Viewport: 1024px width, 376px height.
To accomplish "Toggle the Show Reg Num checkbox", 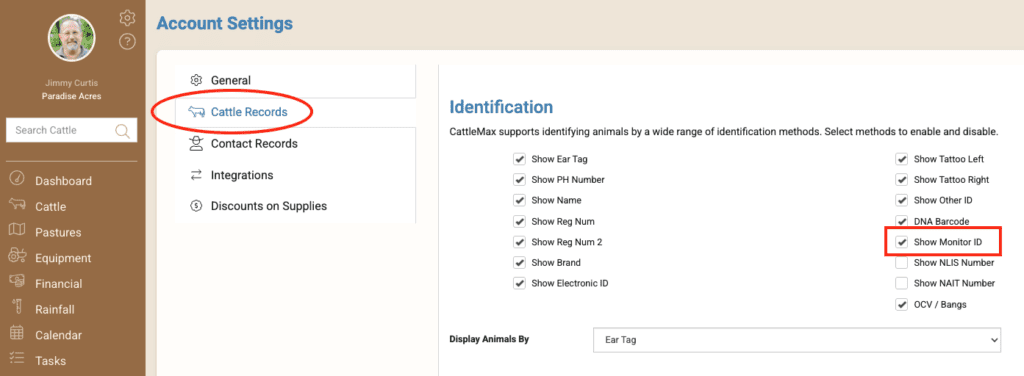I will click(519, 221).
